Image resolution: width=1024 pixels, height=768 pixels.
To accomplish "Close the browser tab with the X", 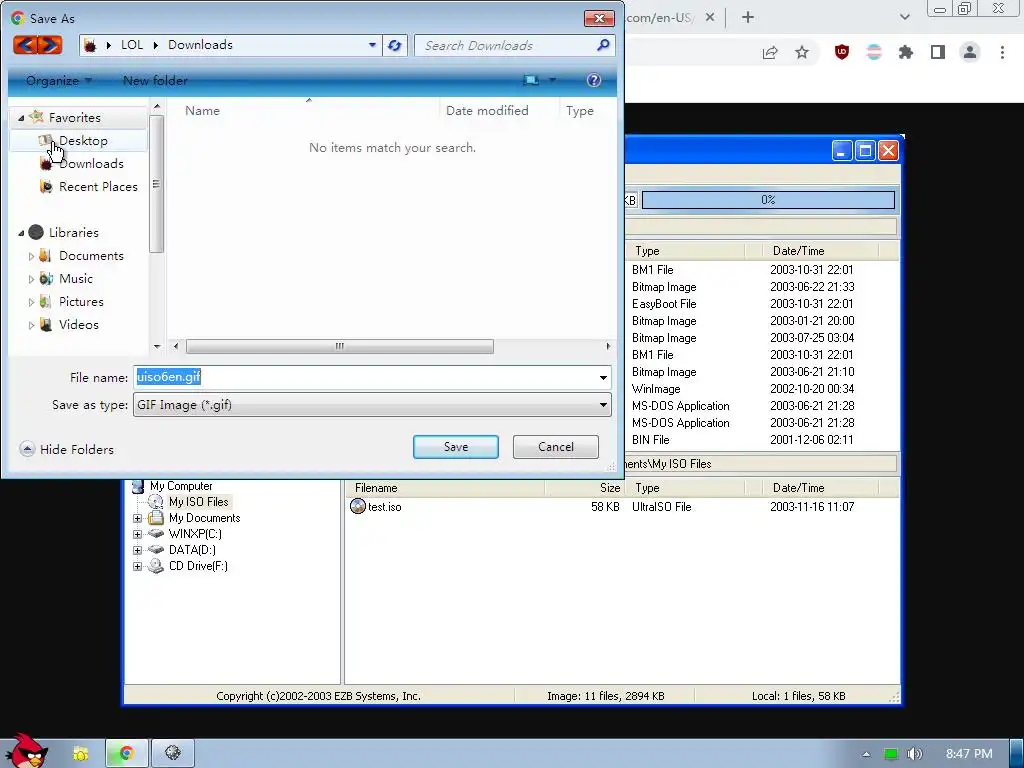I will tap(710, 18).
